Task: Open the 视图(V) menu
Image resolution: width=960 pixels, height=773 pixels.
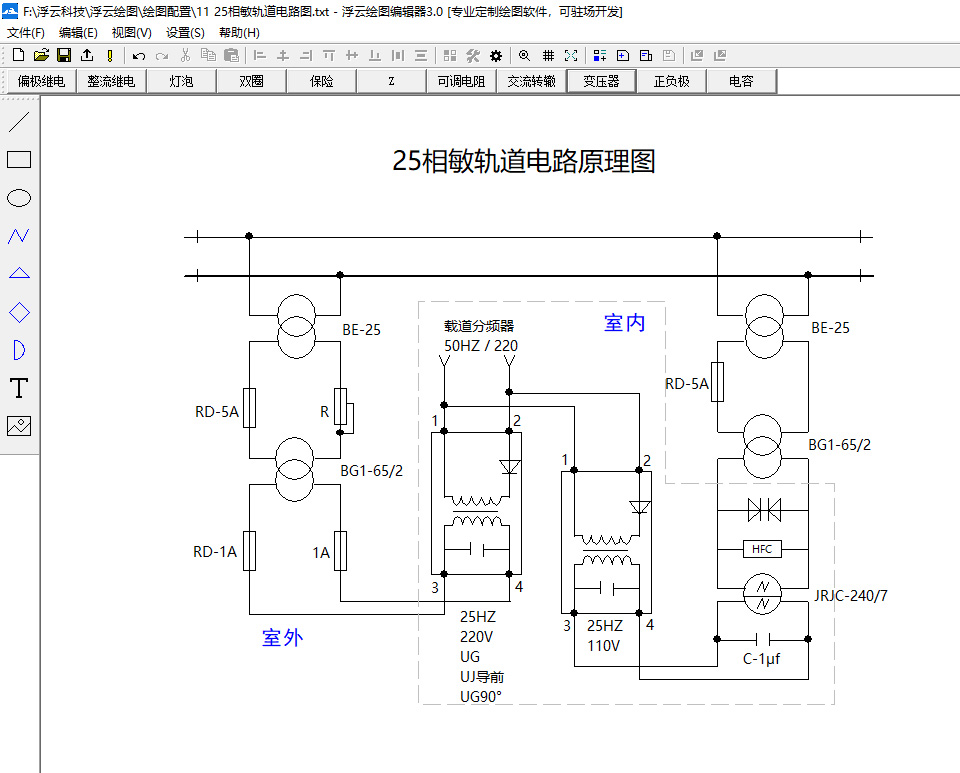Action: click(x=132, y=32)
